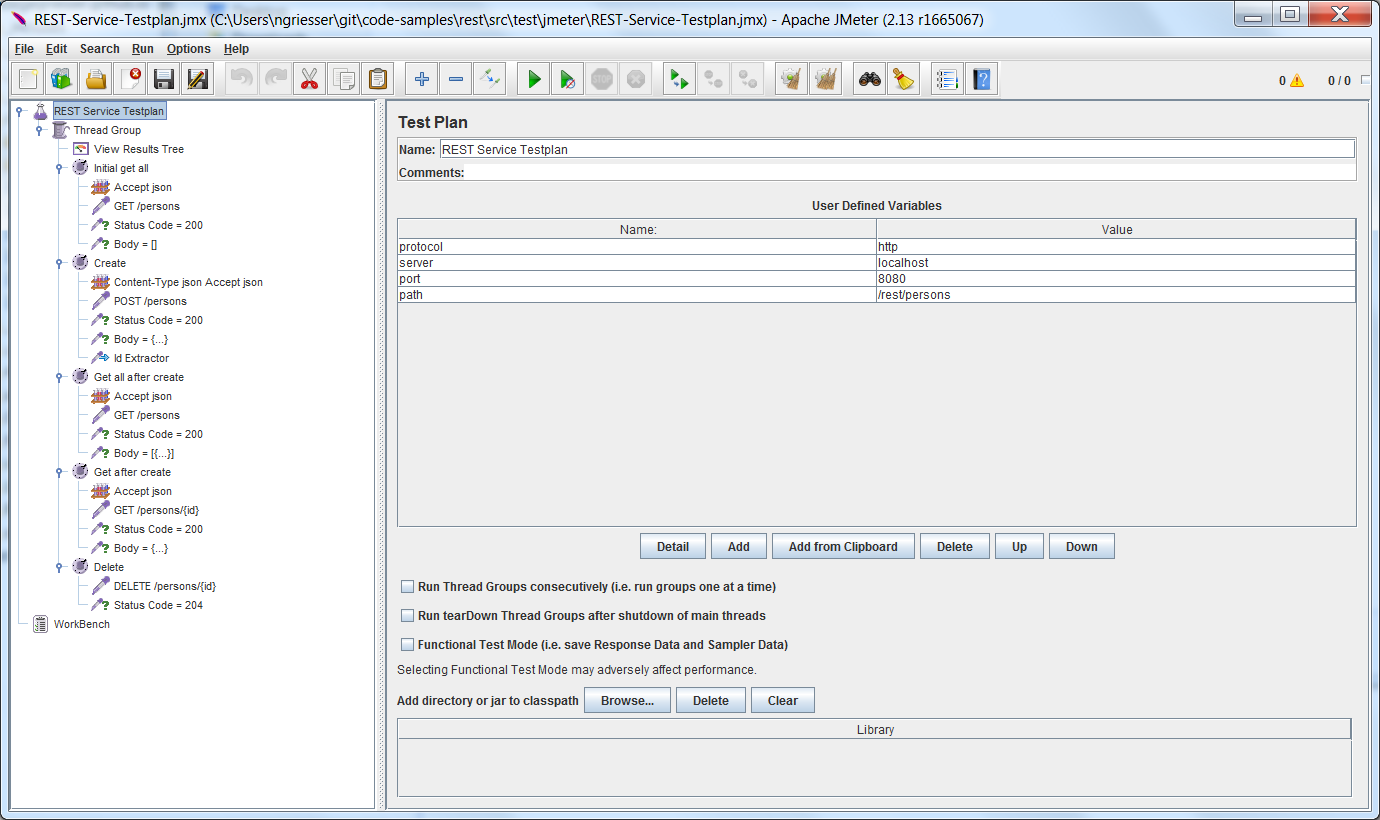Click the Detail button
The image size is (1380, 820).
pyautogui.click(x=673, y=546)
